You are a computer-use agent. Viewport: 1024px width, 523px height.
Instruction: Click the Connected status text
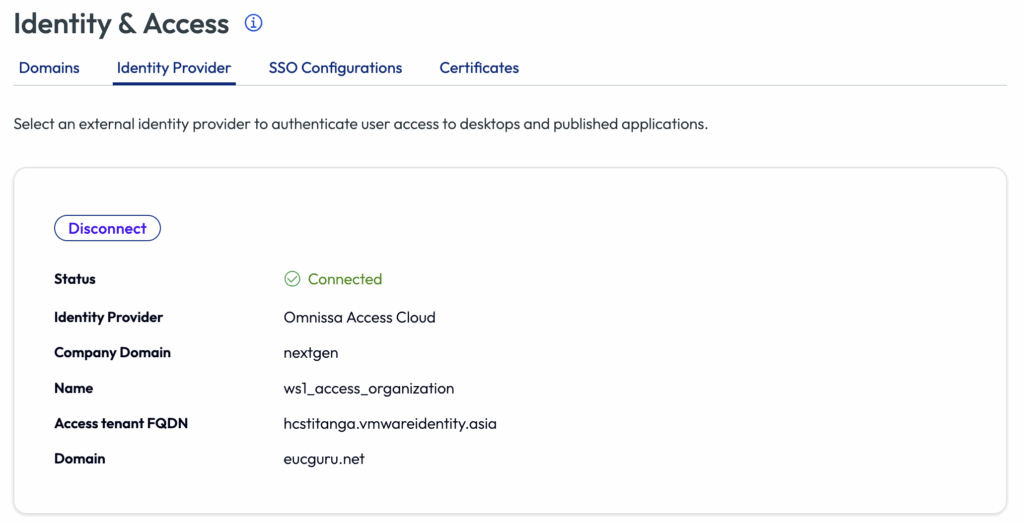coord(345,279)
